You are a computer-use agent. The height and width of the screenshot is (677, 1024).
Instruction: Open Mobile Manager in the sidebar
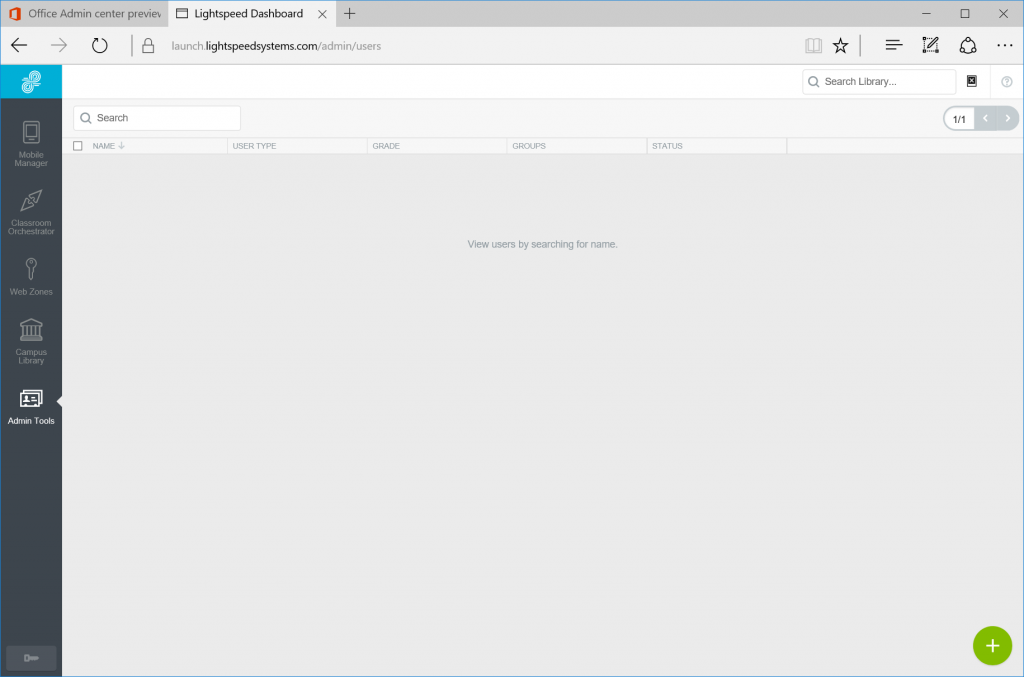pos(31,144)
